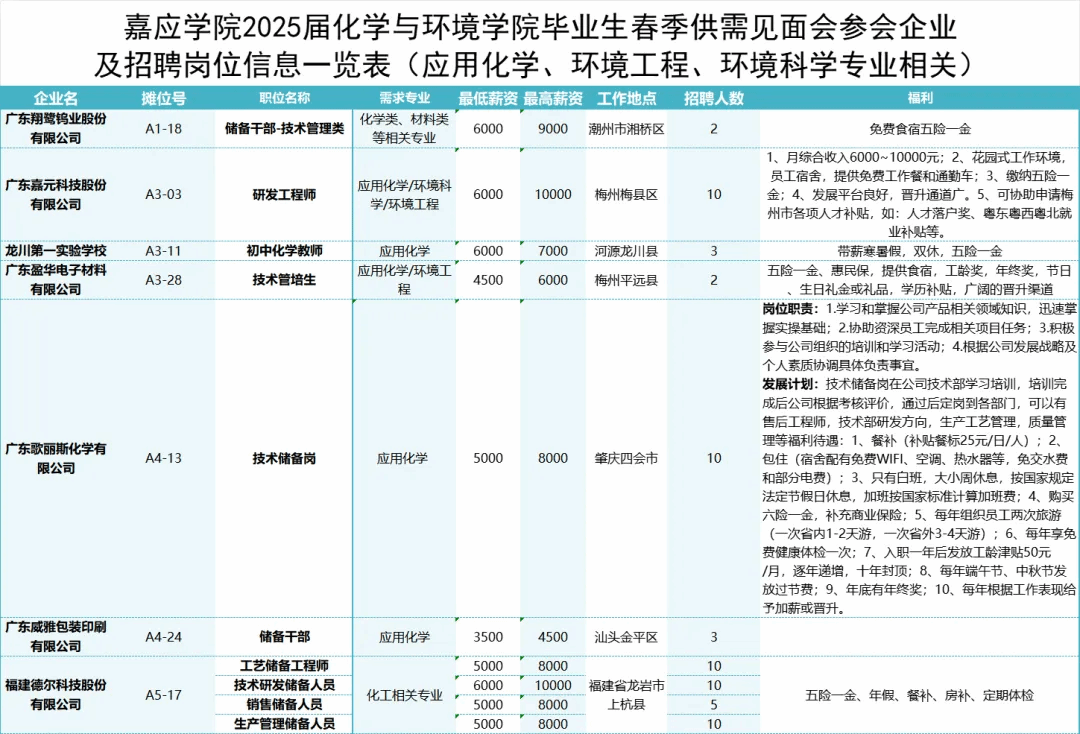
Task: Click the 职位名称 header cell
Action: pos(284,99)
